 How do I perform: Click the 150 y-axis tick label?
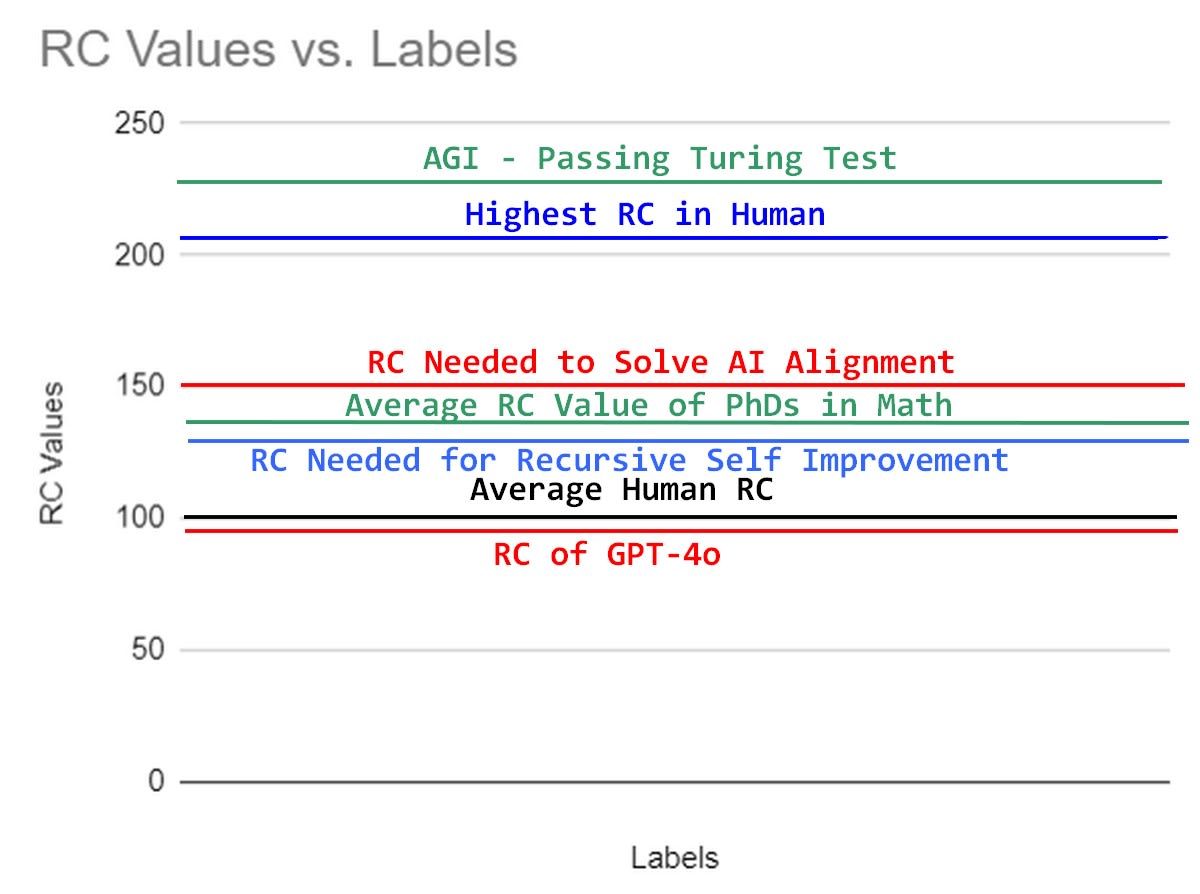coord(141,386)
